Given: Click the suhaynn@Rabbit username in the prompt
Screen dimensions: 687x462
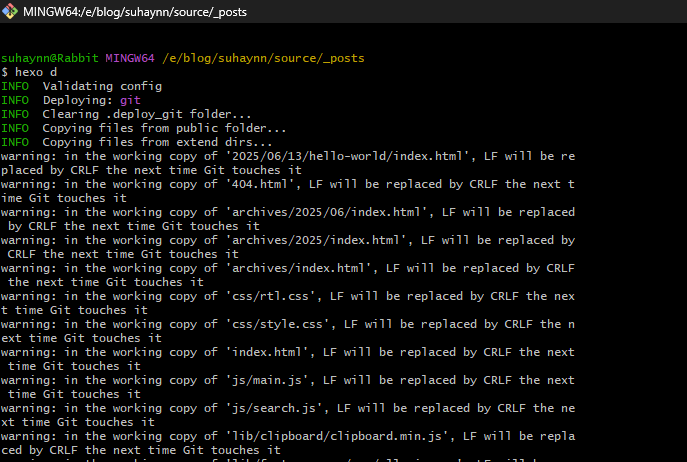Looking at the screenshot, I should (x=50, y=58).
